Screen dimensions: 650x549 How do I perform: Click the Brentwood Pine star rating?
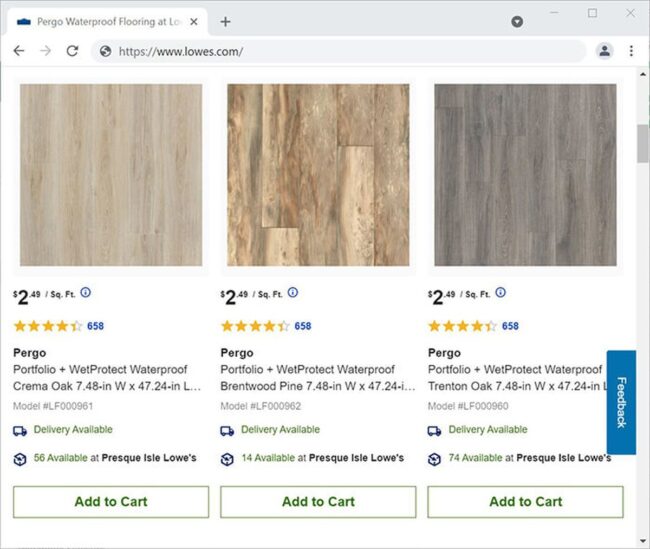255,326
